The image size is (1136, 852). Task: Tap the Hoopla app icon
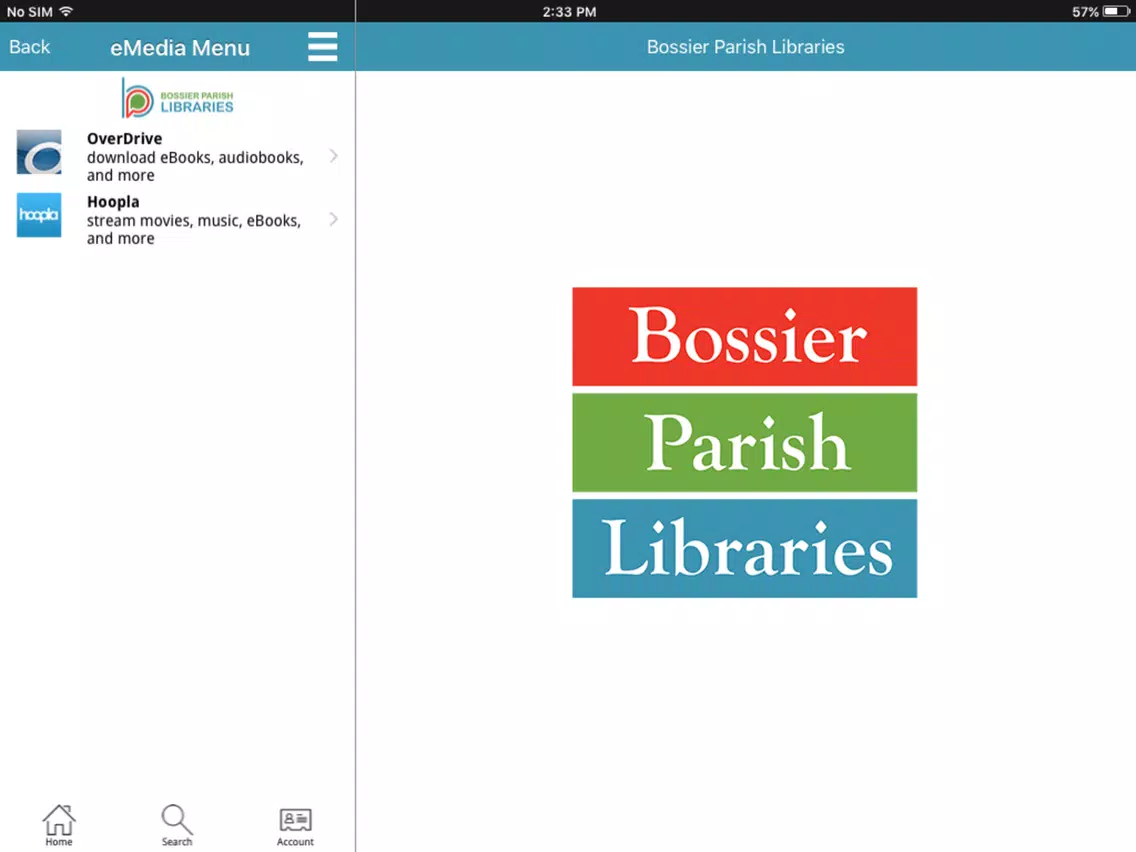click(39, 215)
